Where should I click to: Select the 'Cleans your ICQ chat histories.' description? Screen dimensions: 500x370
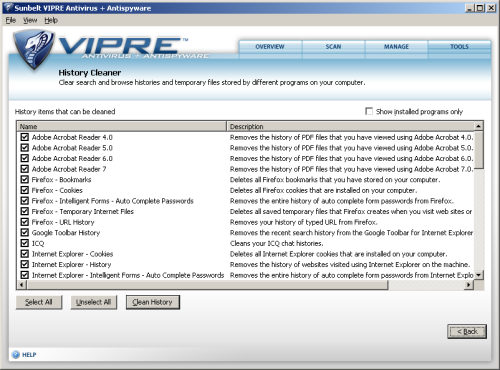(x=276, y=243)
